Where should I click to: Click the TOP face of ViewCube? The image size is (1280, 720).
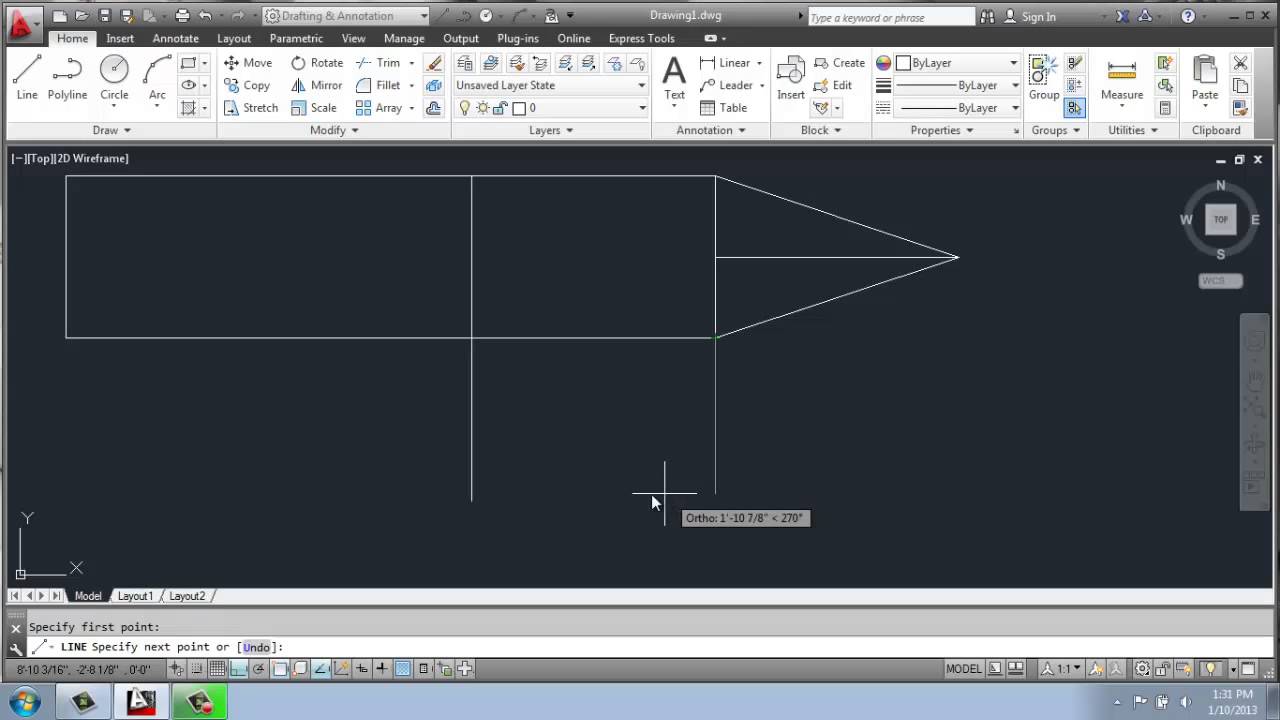click(x=1221, y=220)
